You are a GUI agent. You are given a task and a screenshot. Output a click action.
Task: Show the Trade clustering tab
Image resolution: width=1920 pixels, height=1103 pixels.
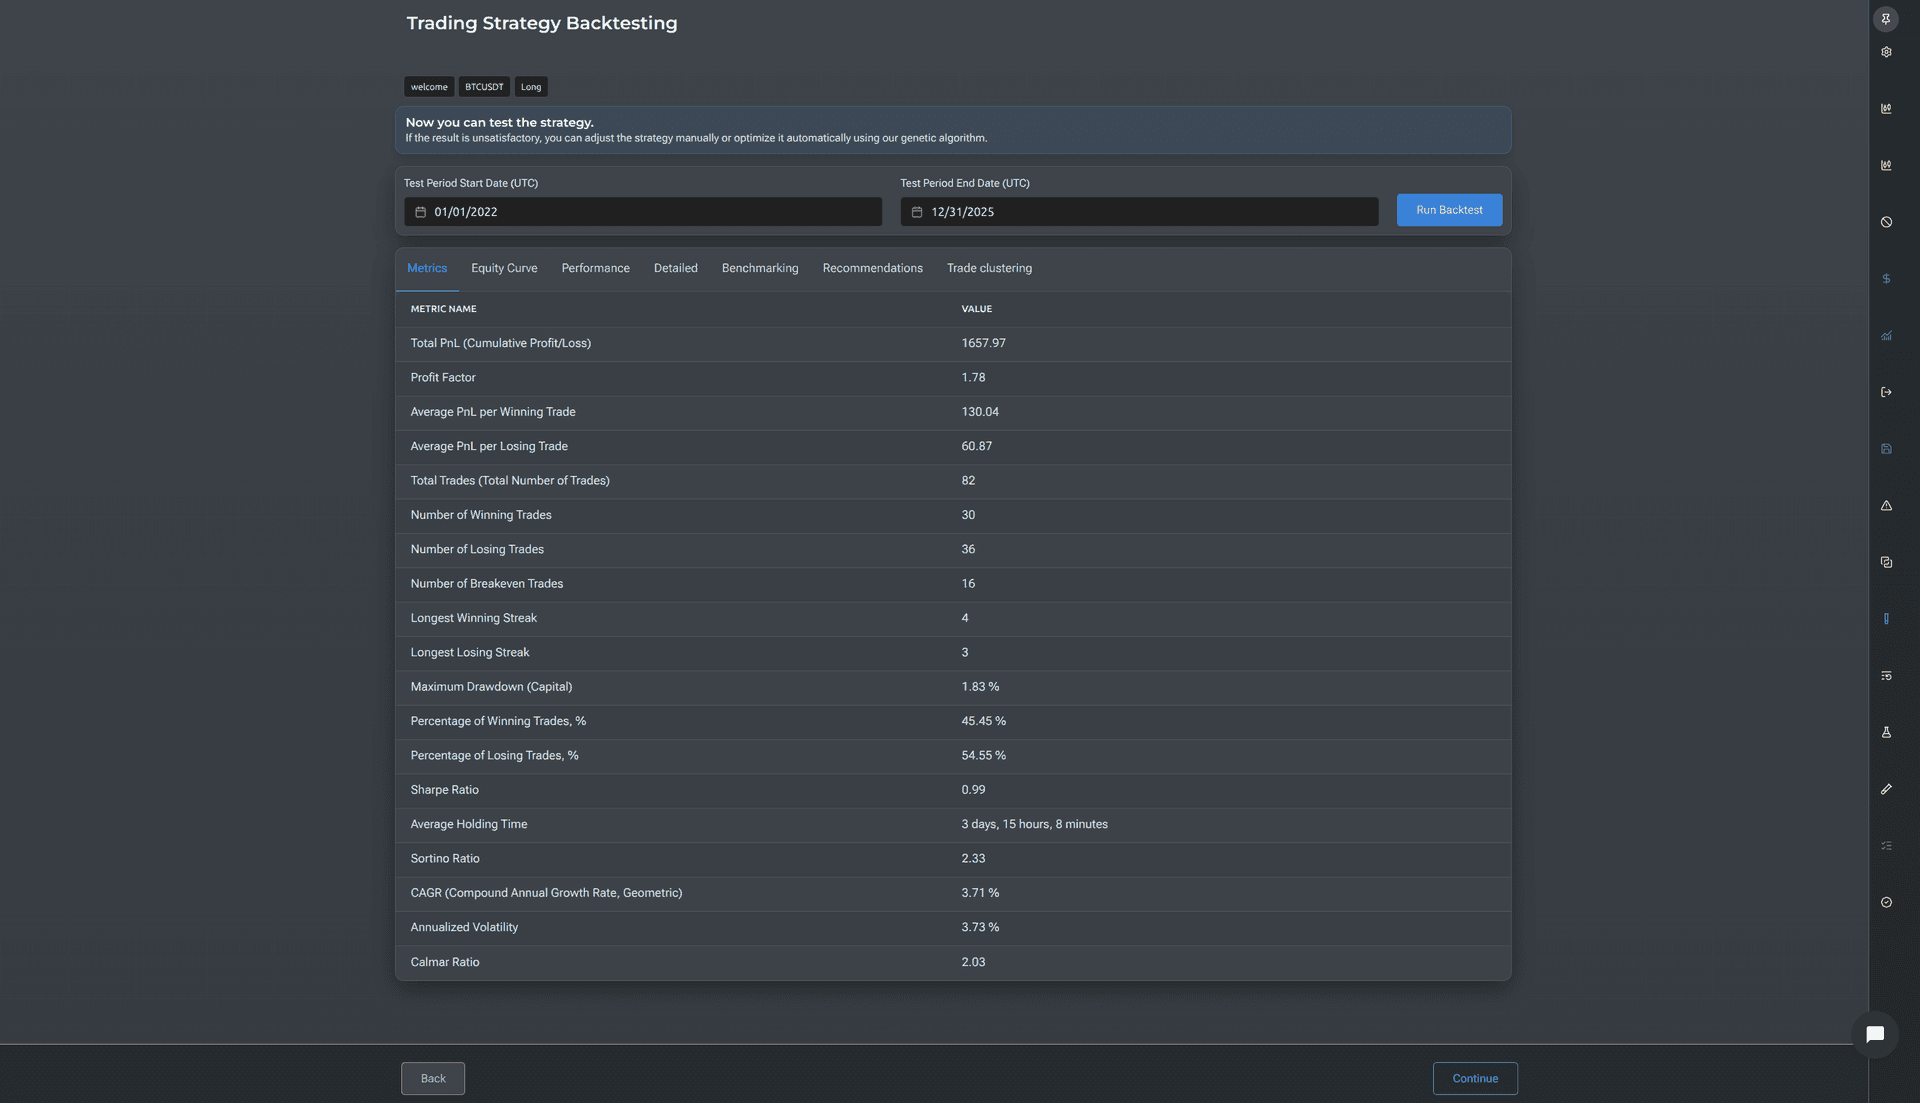pos(989,268)
